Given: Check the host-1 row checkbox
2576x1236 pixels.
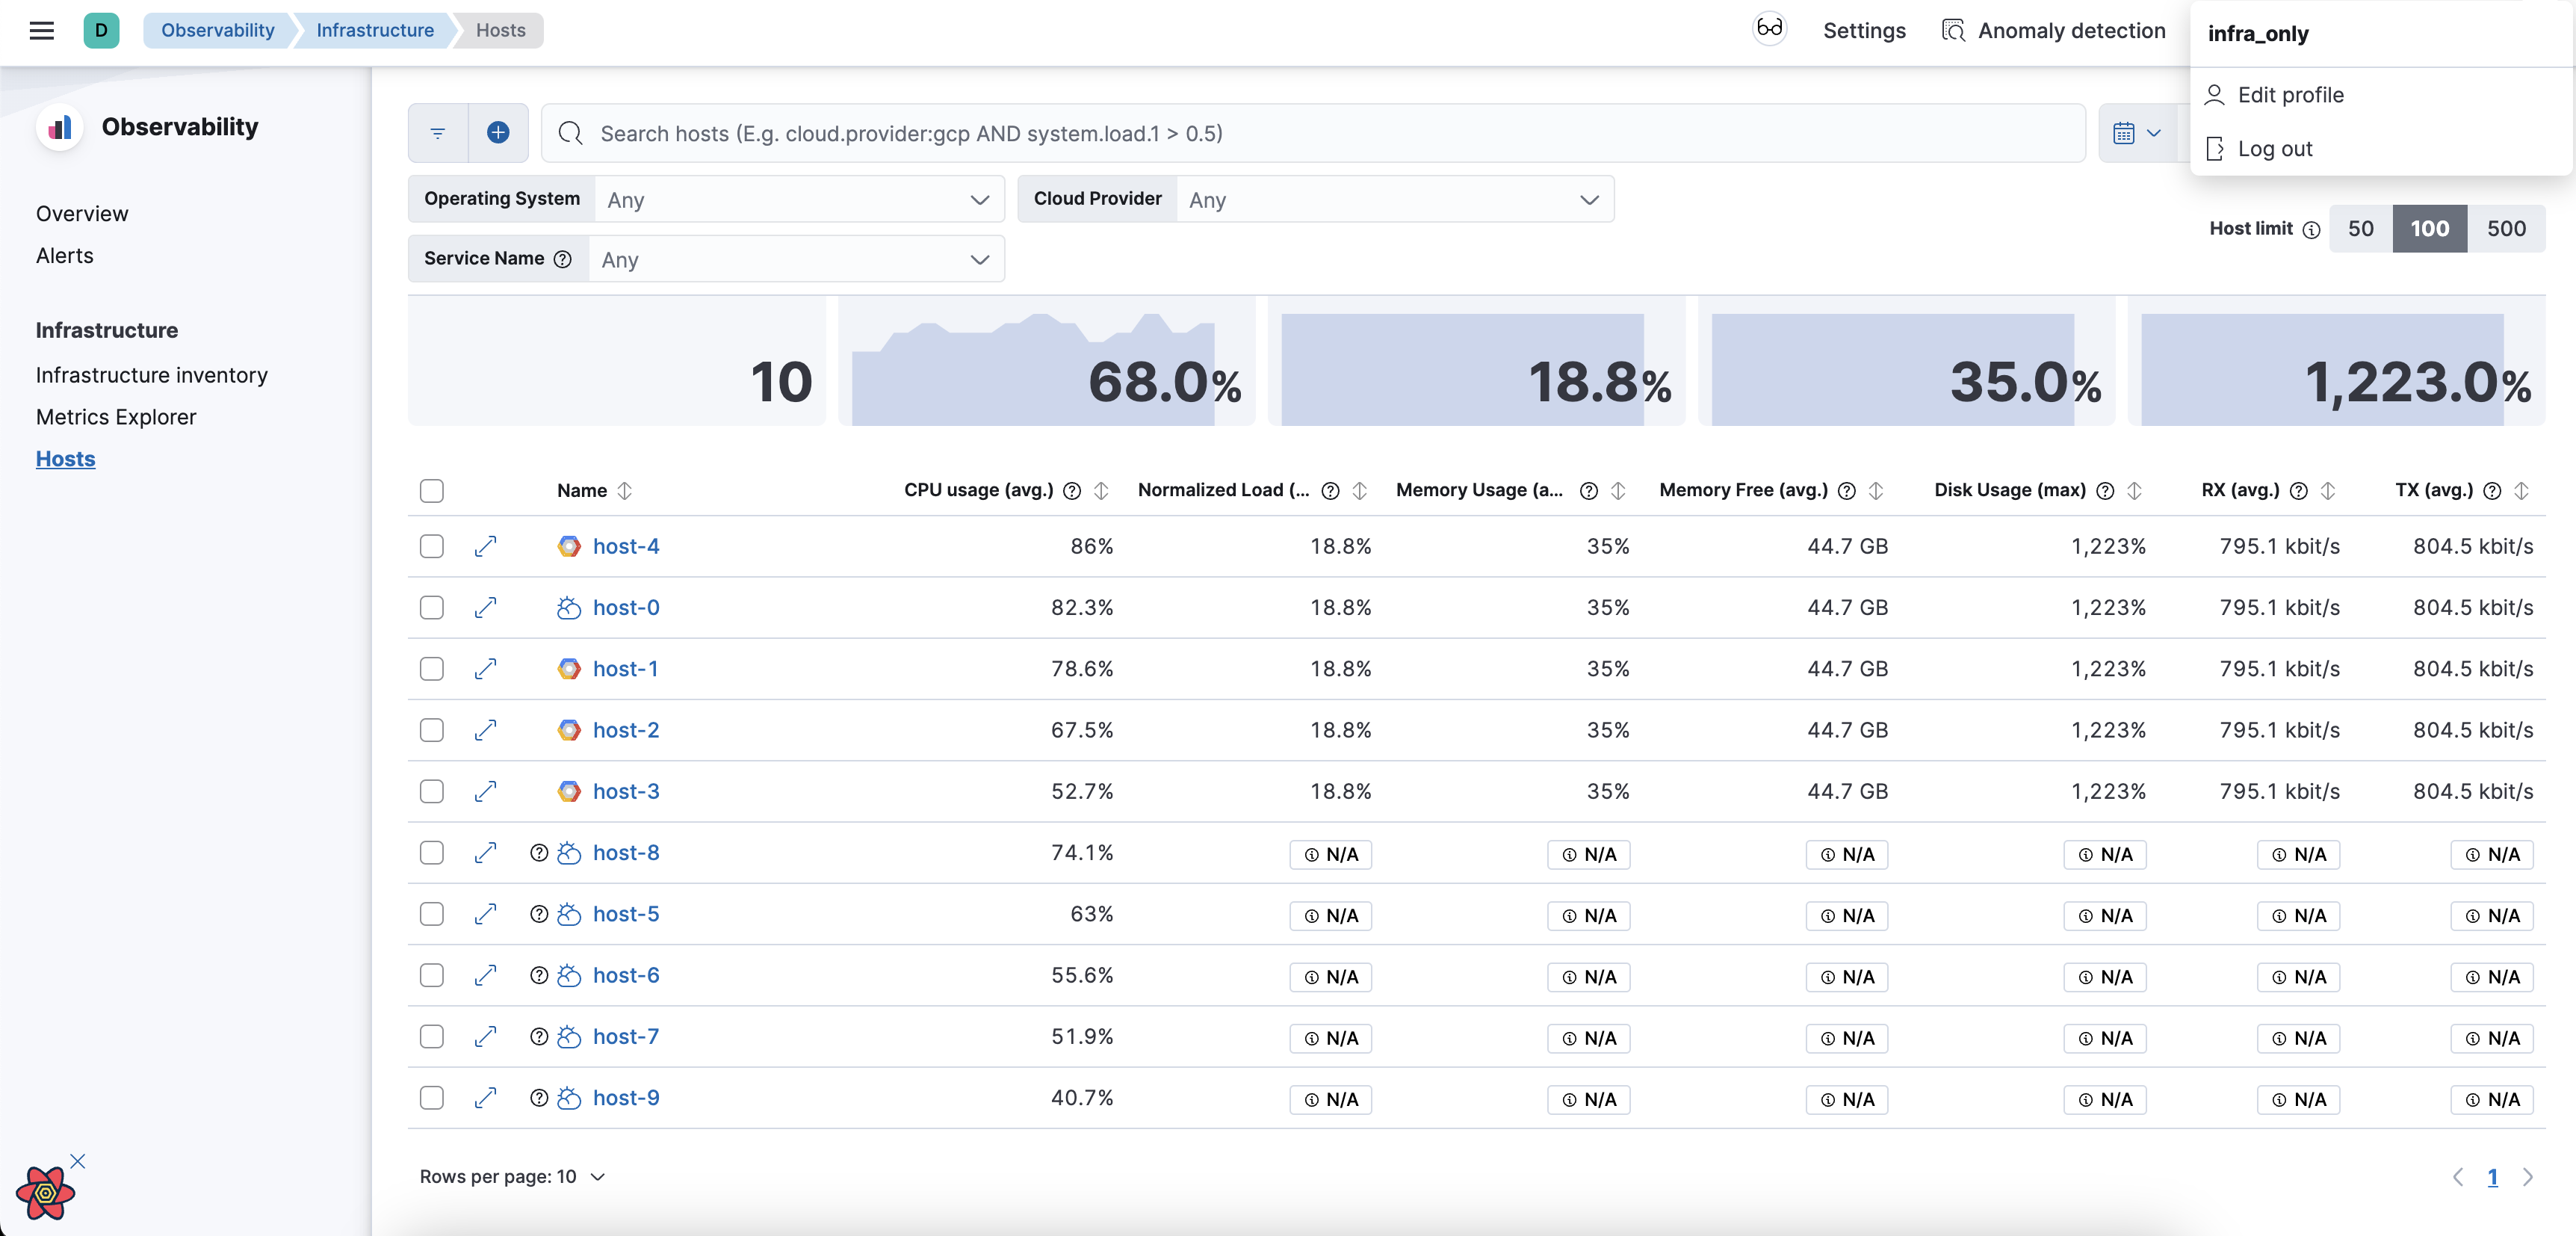Looking at the screenshot, I should tap(432, 669).
